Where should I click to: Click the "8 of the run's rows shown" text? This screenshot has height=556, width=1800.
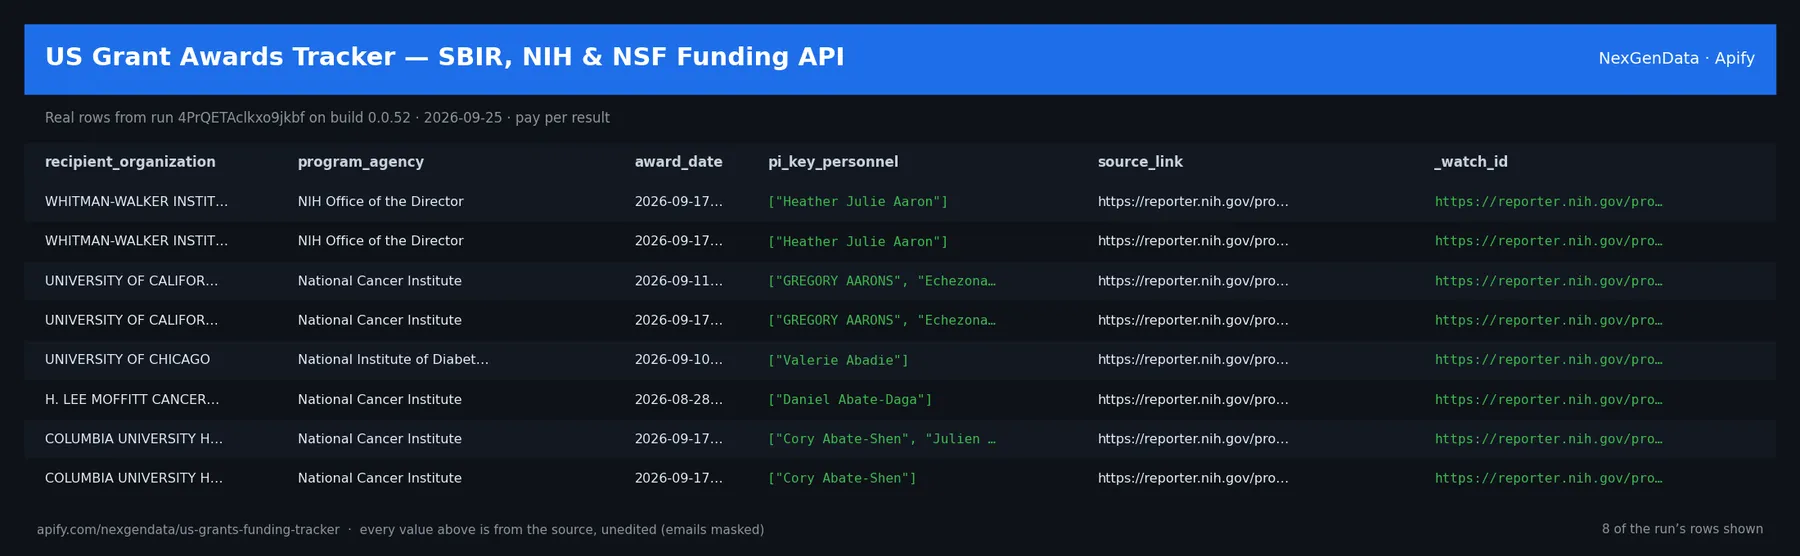coord(1682,530)
